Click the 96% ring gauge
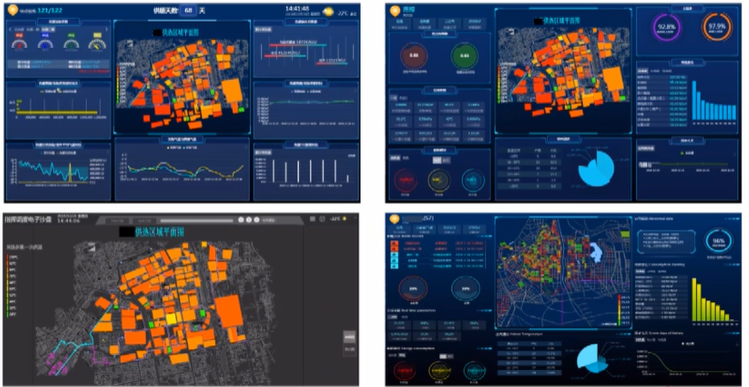The width and height of the screenshot is (749, 387). coord(718,241)
